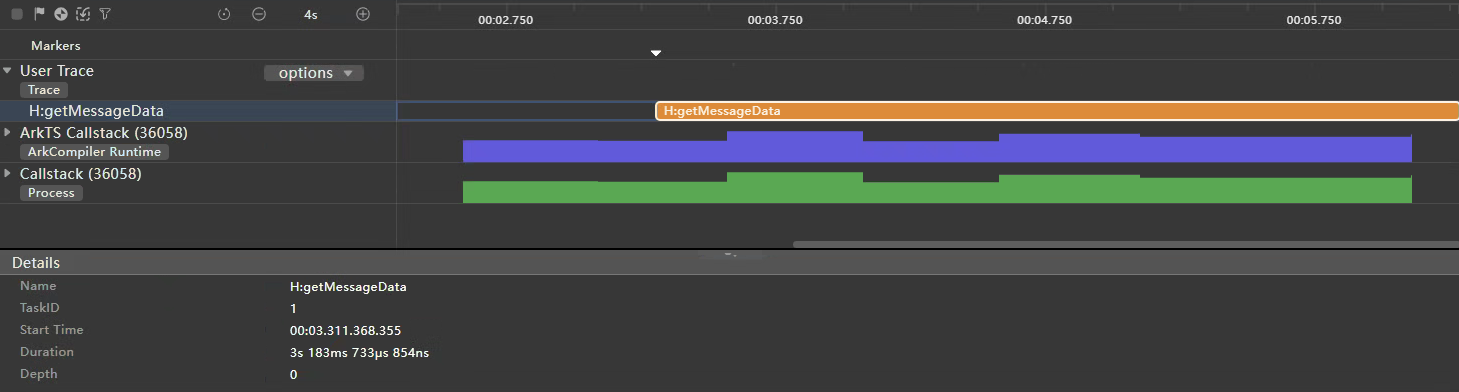Click the horizontal timeline scrollbar
Image resolution: width=1459 pixels, height=392 pixels.
pos(1126,244)
